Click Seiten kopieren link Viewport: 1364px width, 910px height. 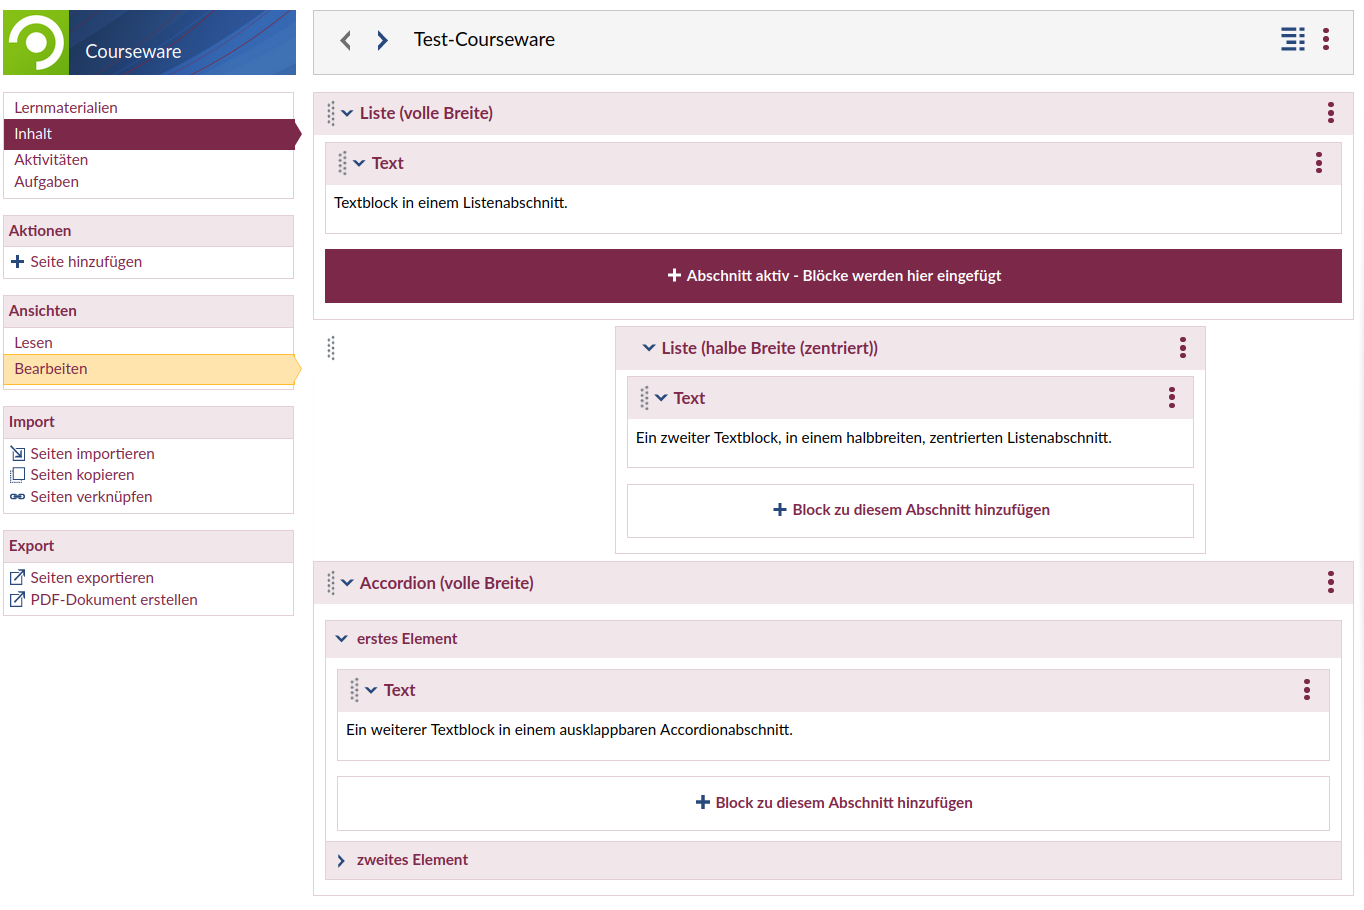point(82,475)
